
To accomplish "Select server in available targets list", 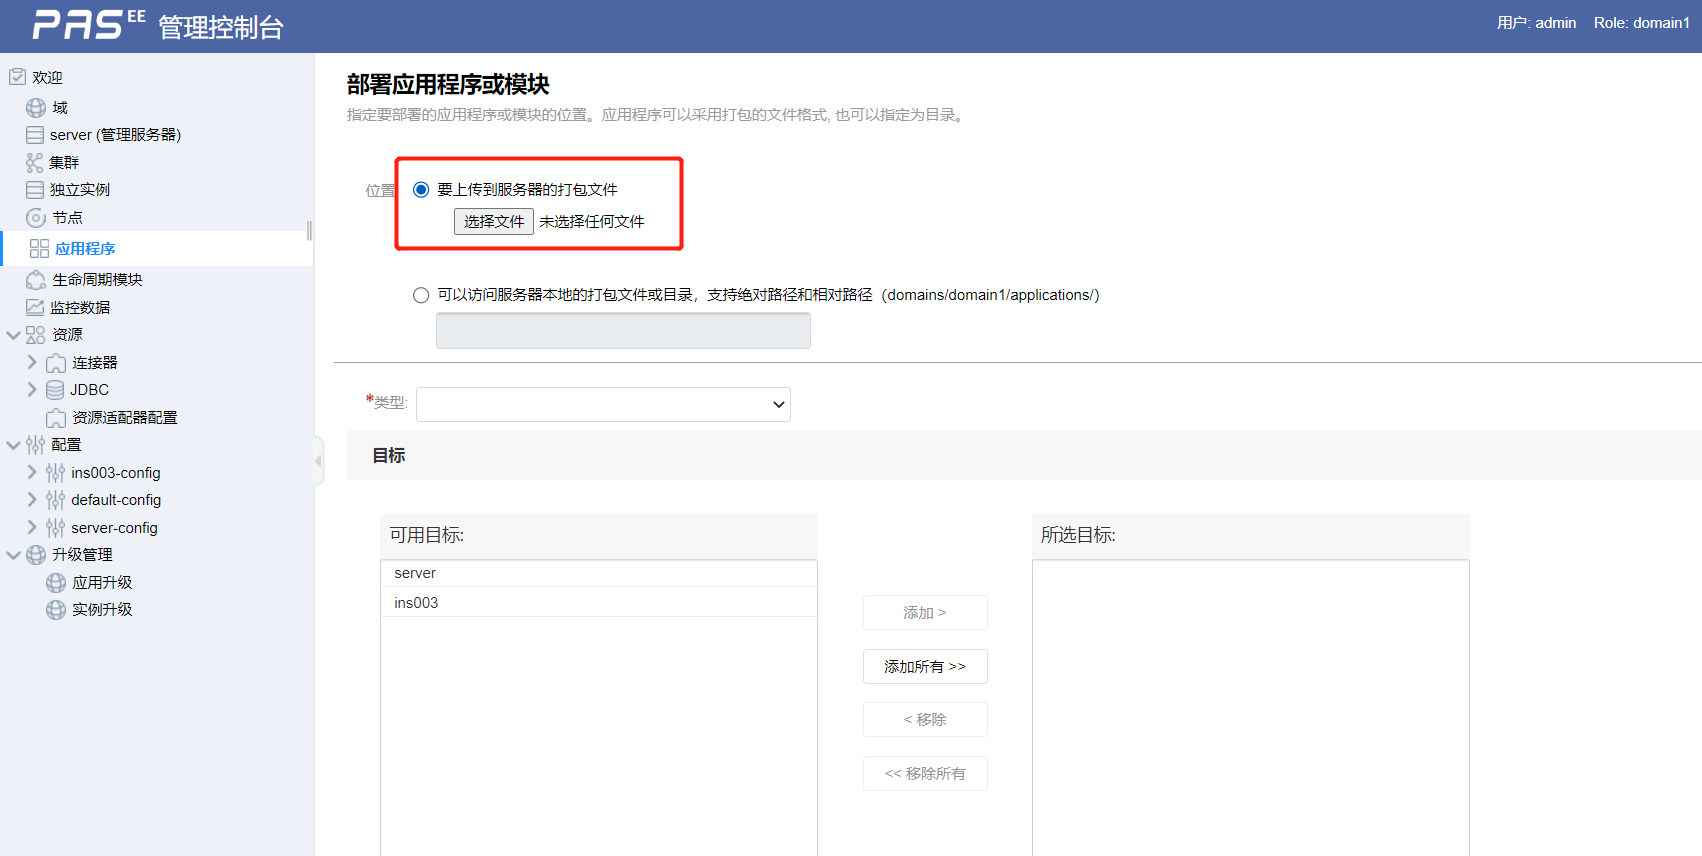I will pos(599,573).
